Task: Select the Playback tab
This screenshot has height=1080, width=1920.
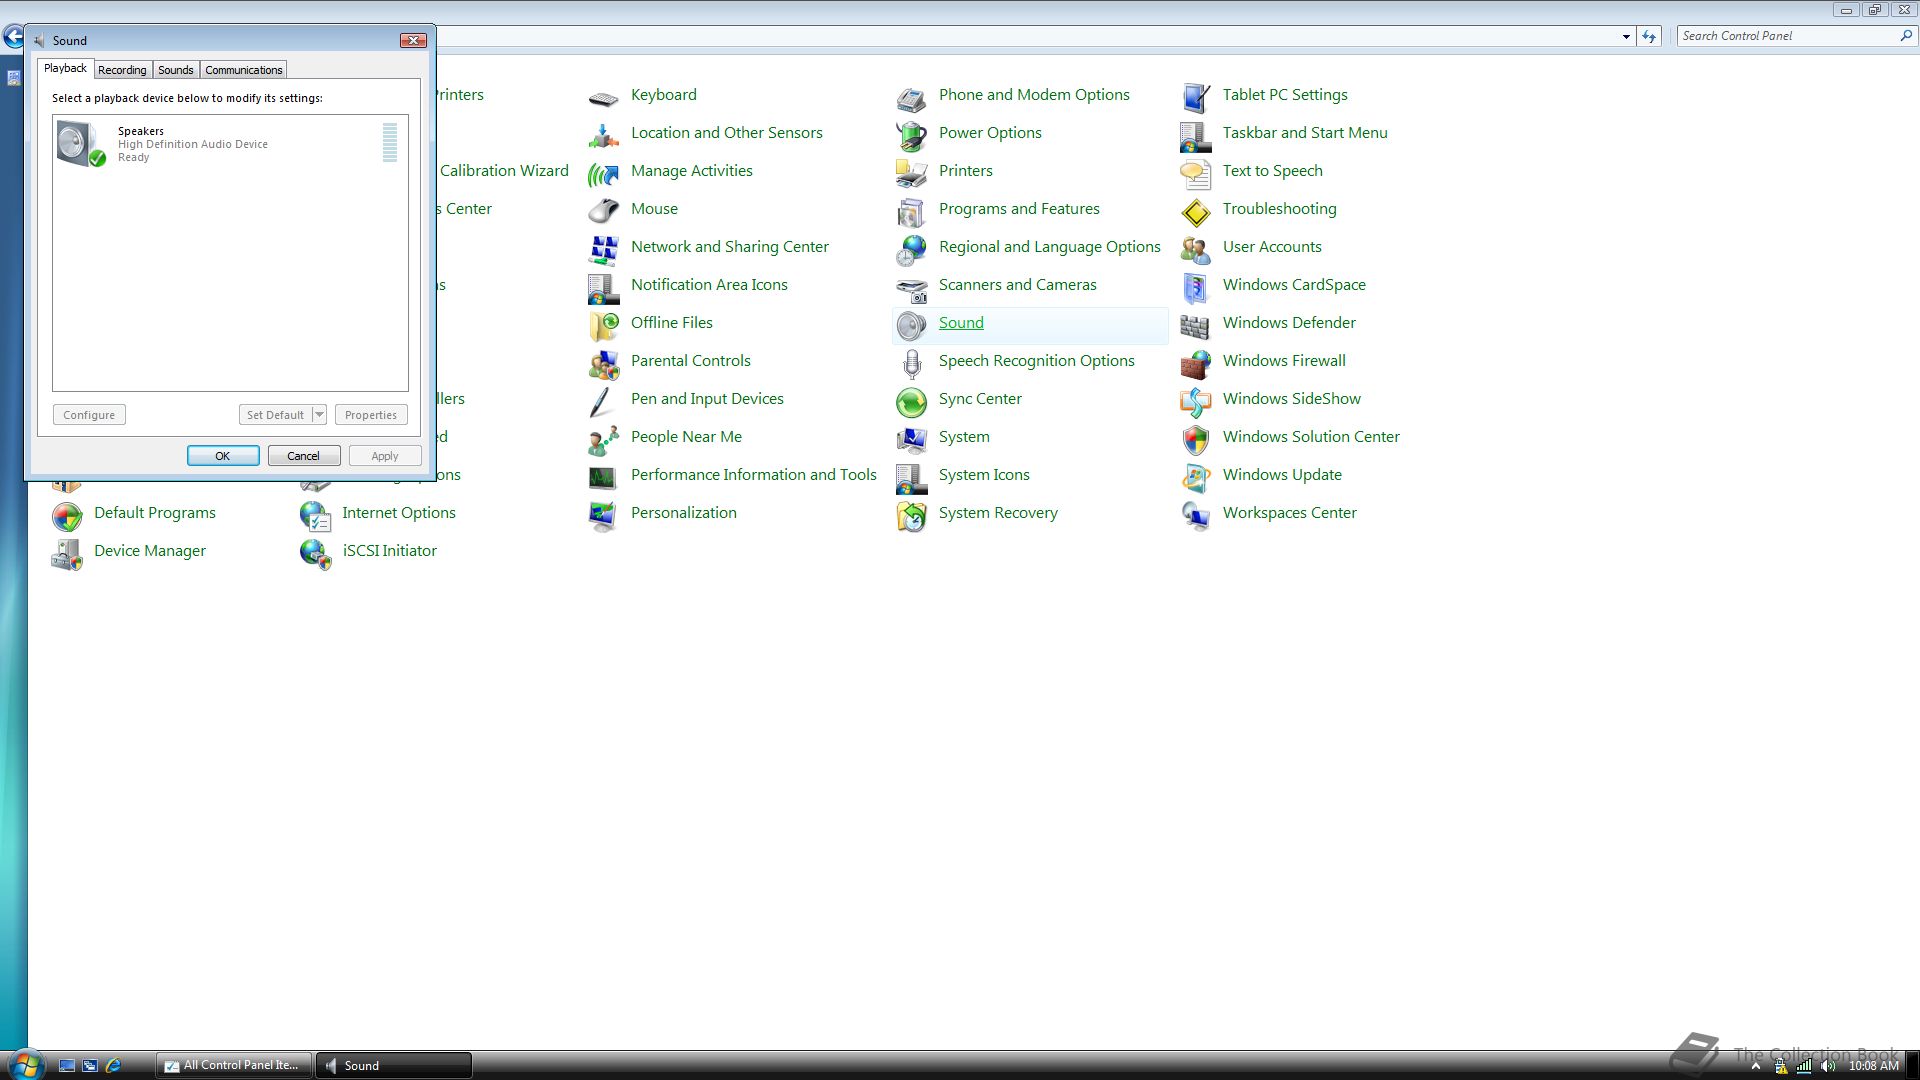Action: coord(65,68)
